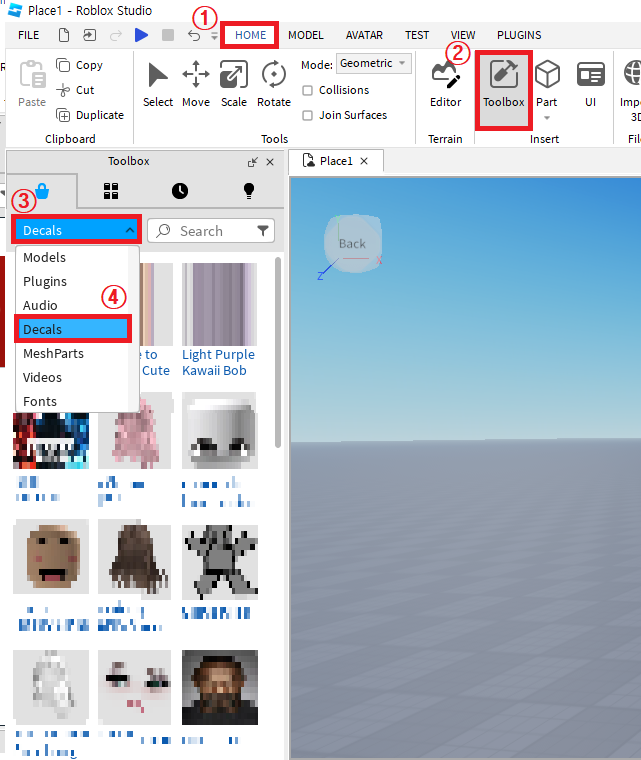Click the brown smiling face decal thumbnail

[x=51, y=556]
